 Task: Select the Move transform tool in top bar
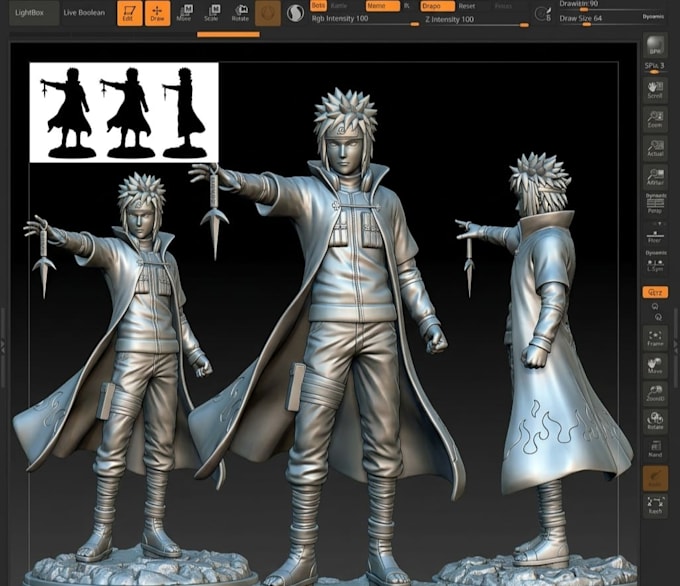184,13
